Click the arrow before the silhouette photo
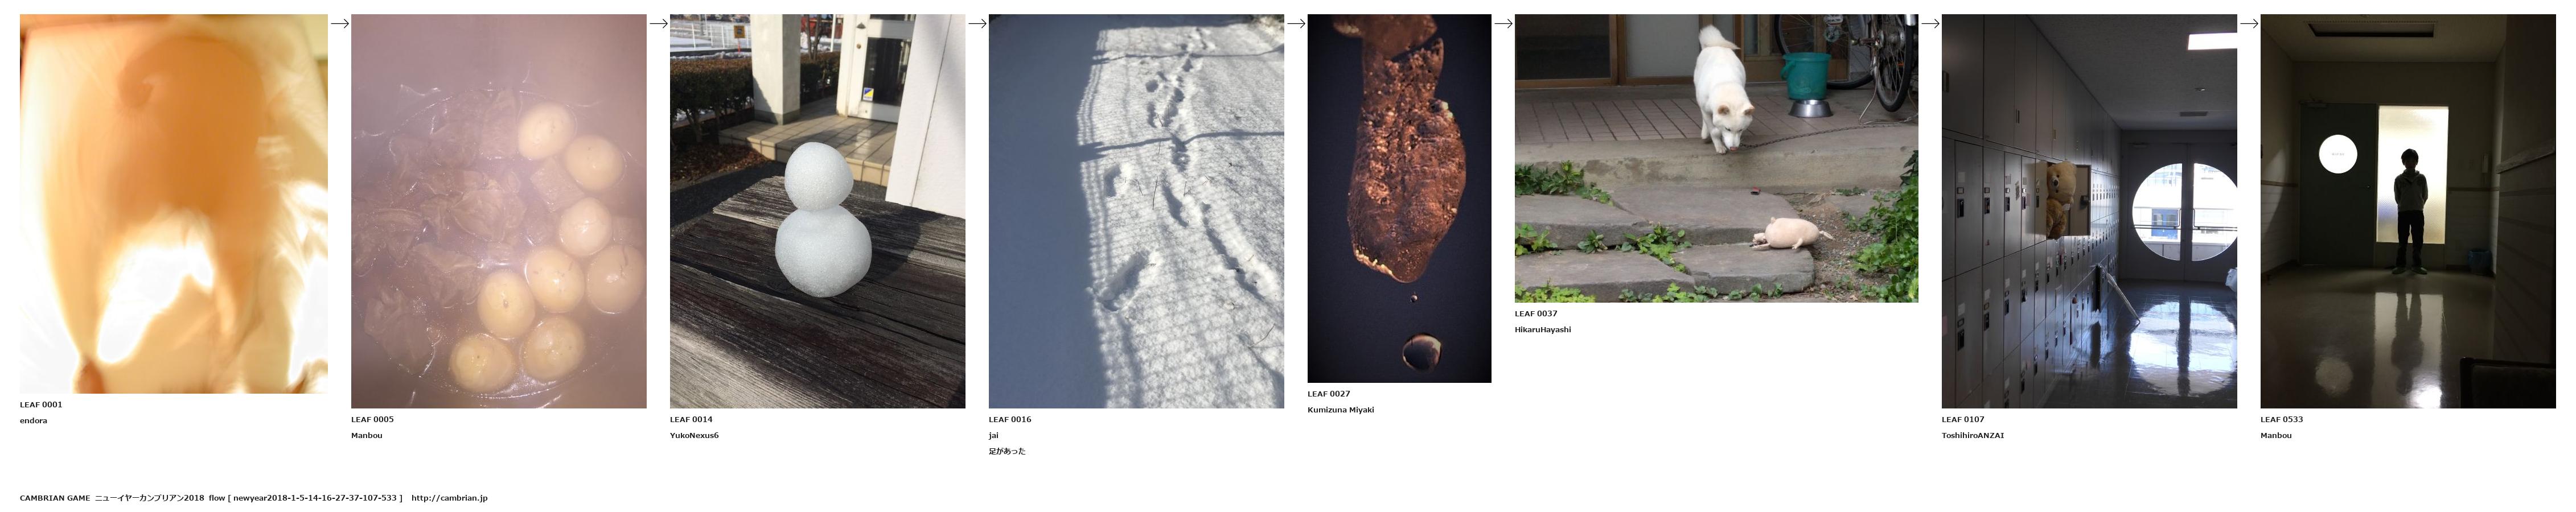 [2249, 24]
